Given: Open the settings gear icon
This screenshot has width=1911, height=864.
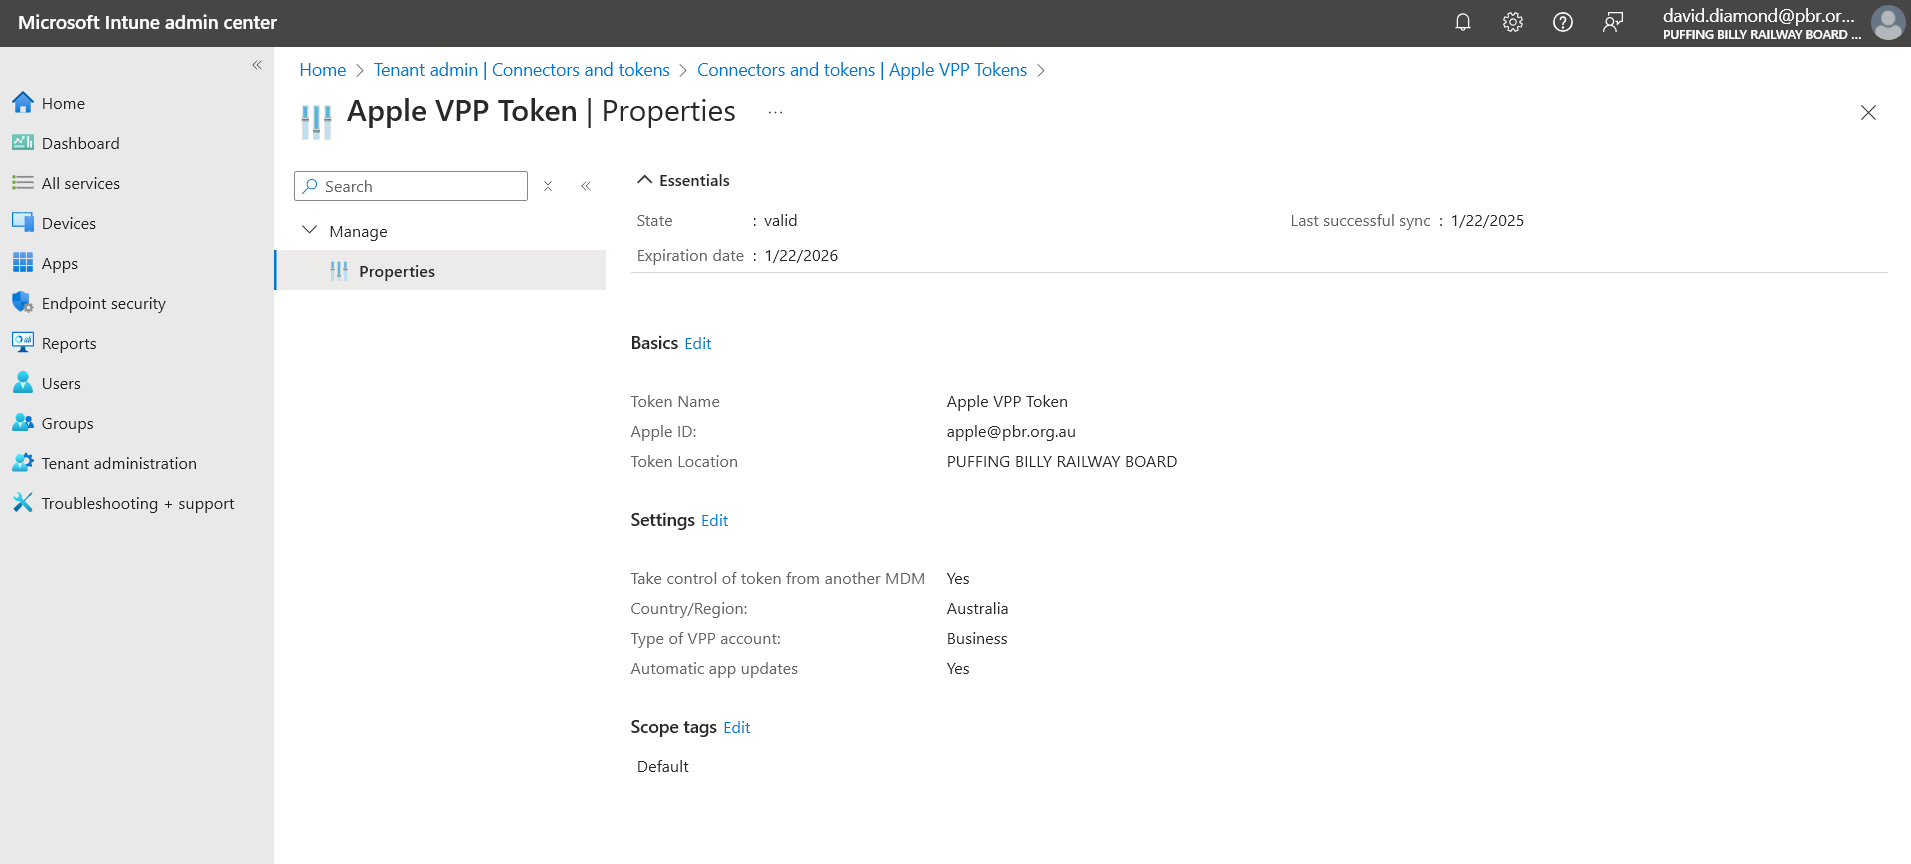Looking at the screenshot, I should (x=1513, y=22).
